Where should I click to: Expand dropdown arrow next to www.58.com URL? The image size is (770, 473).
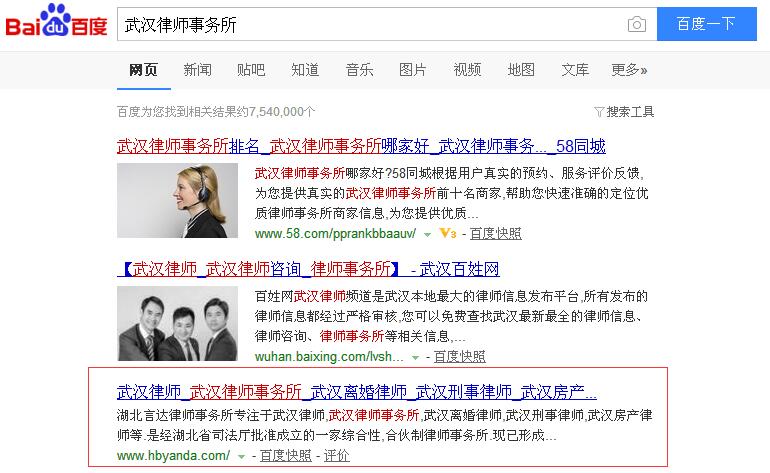(427, 234)
